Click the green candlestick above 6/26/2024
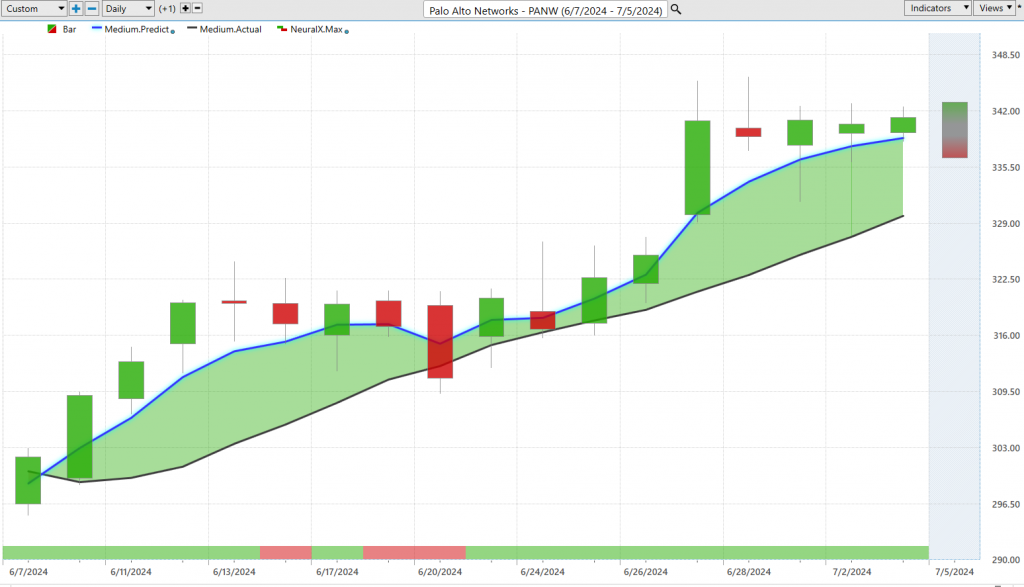 (646, 269)
